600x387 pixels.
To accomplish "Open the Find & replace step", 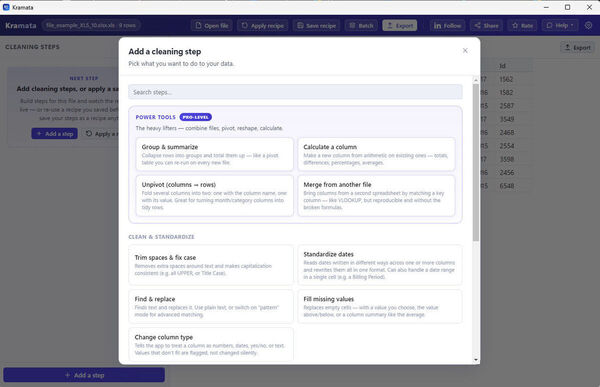I will (211, 306).
